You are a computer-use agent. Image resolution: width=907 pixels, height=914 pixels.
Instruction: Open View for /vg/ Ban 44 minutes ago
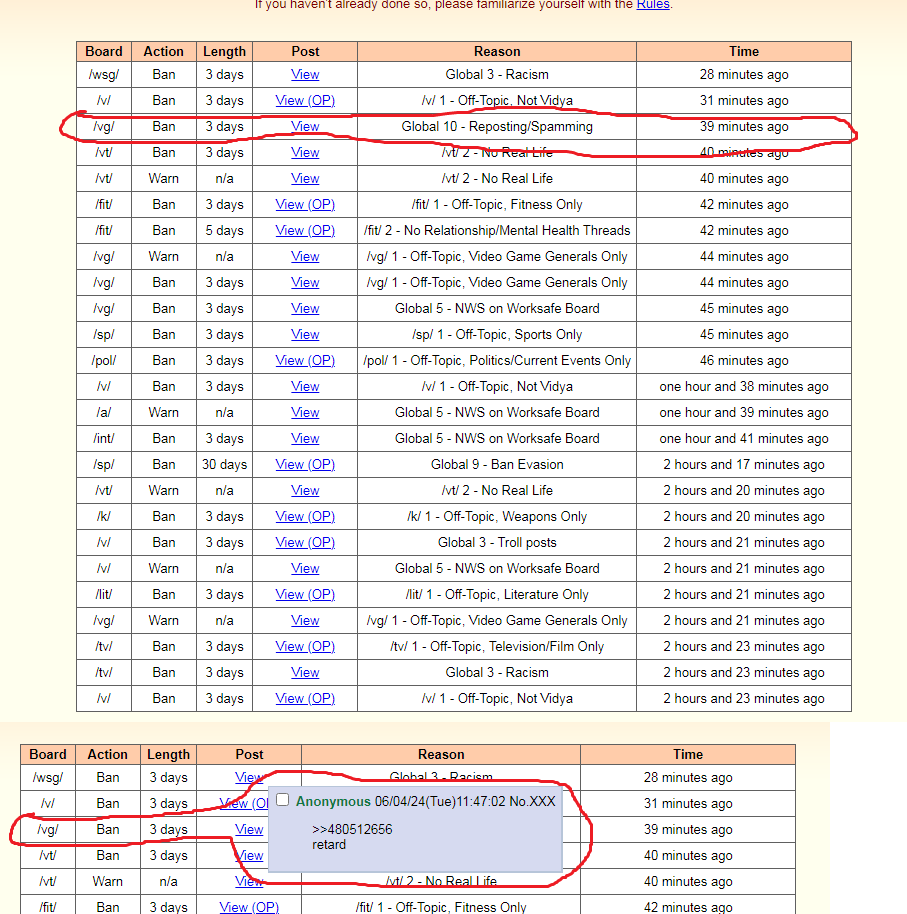coord(305,283)
